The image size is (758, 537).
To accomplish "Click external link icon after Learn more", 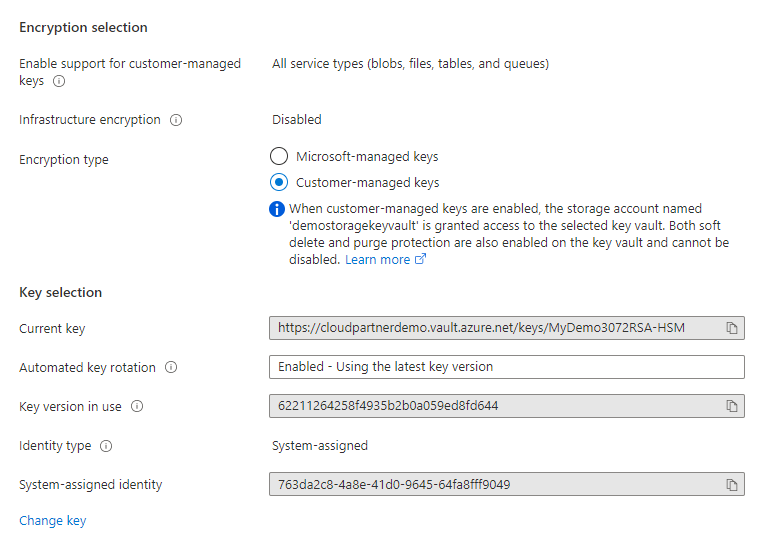I will click(421, 260).
